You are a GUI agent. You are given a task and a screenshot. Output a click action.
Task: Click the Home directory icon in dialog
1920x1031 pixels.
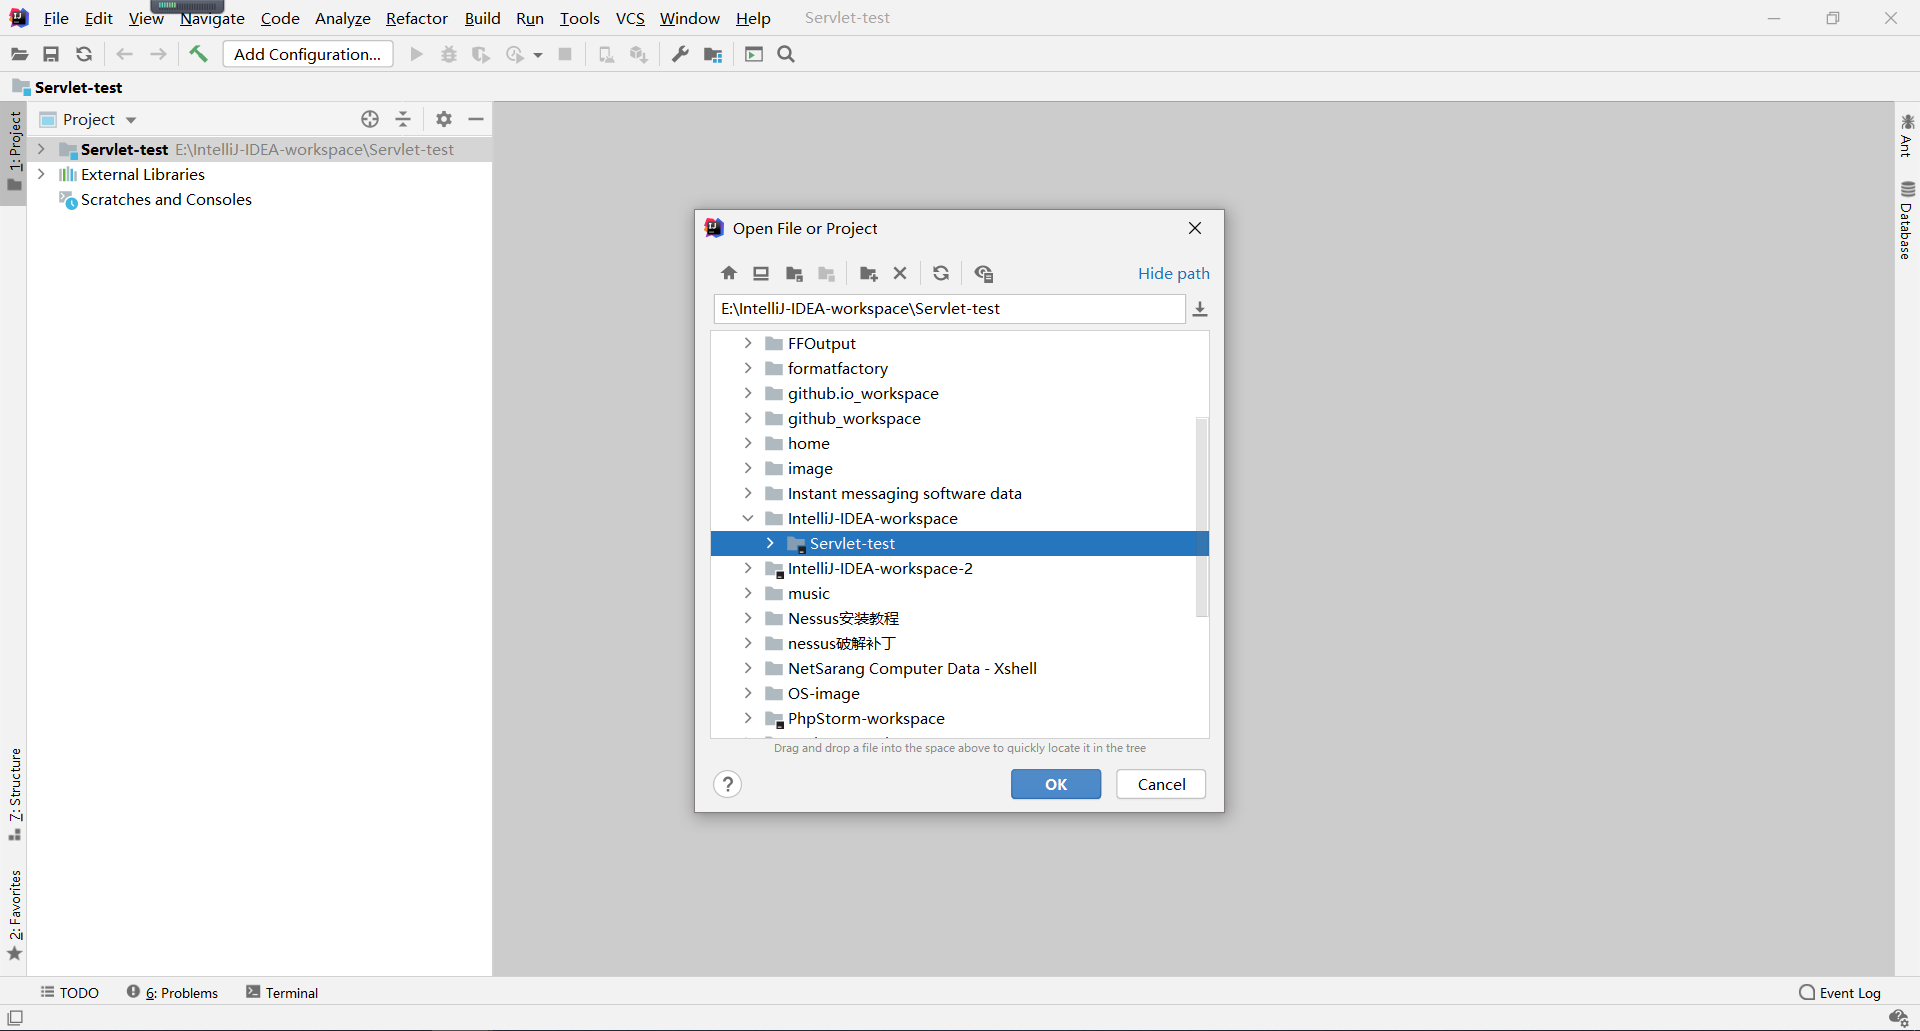(729, 273)
